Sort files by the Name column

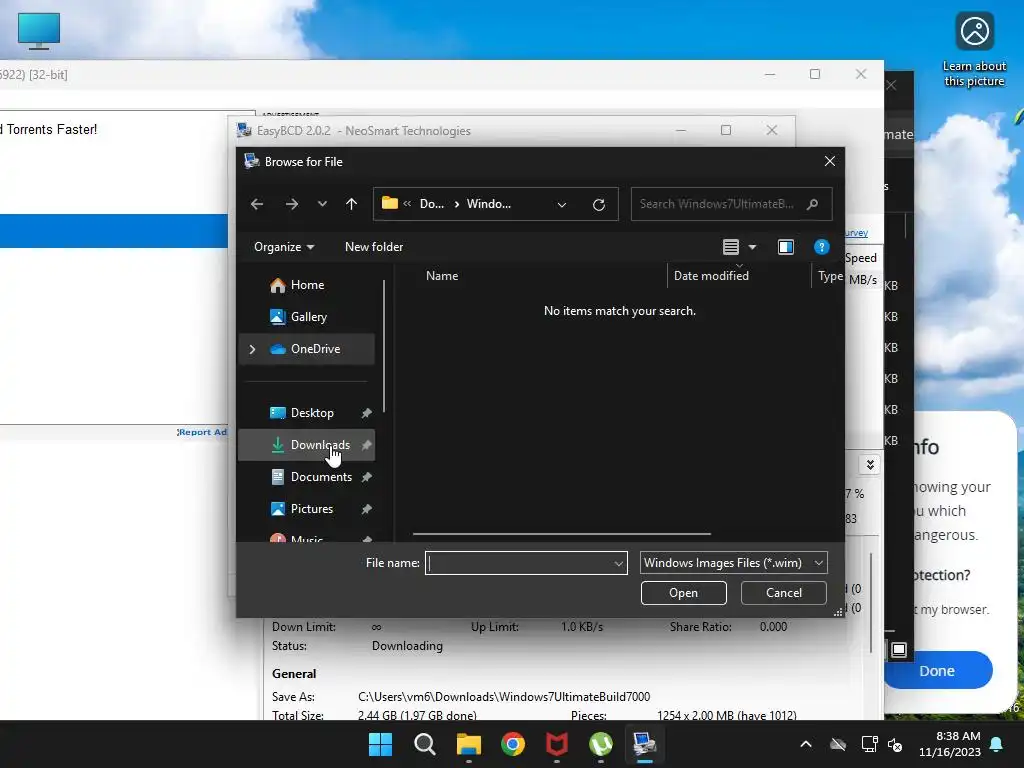pos(442,276)
